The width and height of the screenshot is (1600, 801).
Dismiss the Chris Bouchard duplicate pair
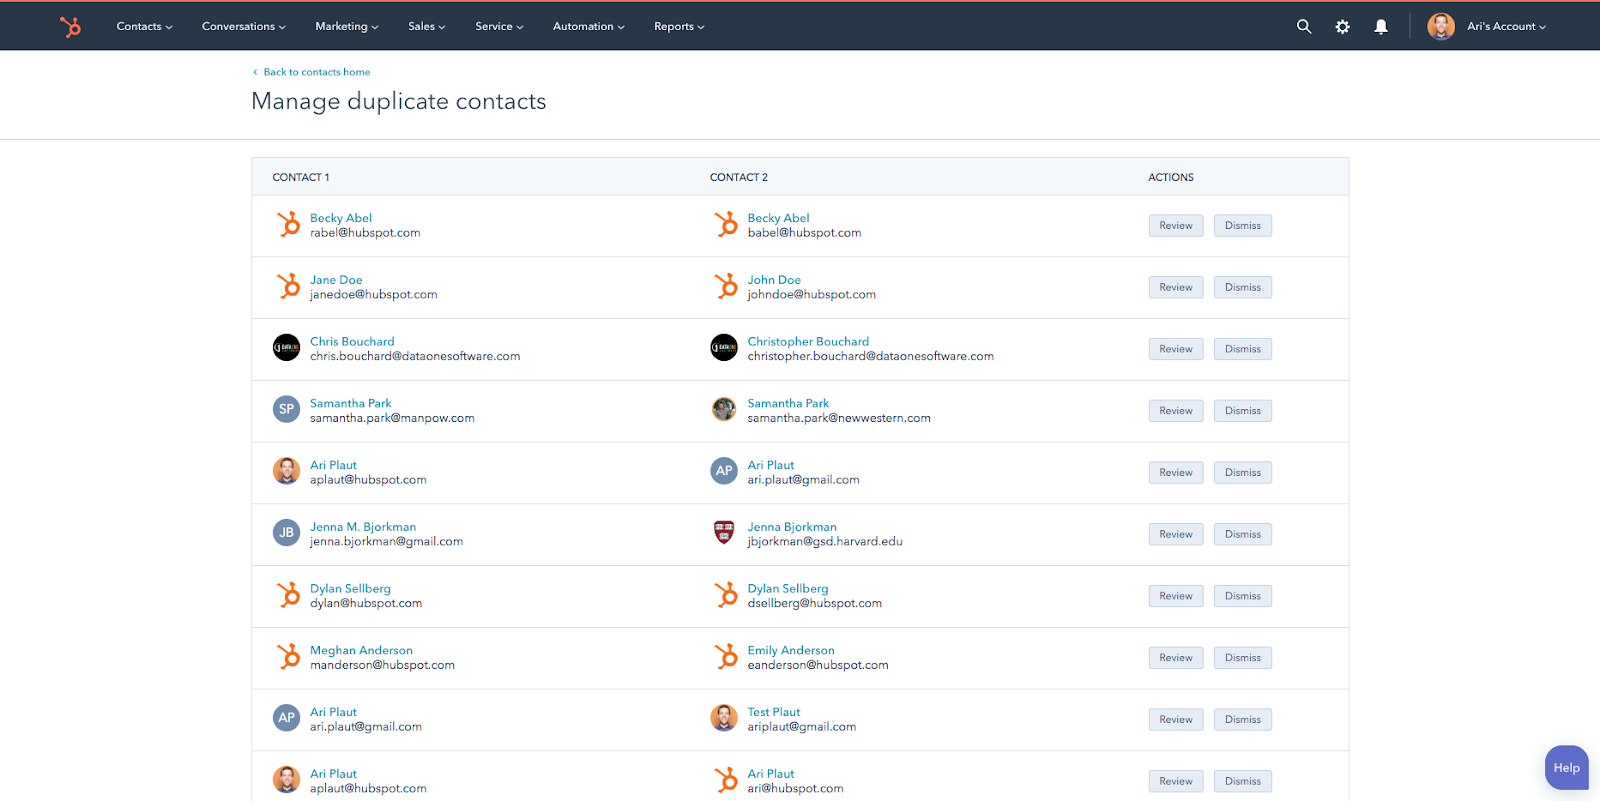[x=1243, y=349]
